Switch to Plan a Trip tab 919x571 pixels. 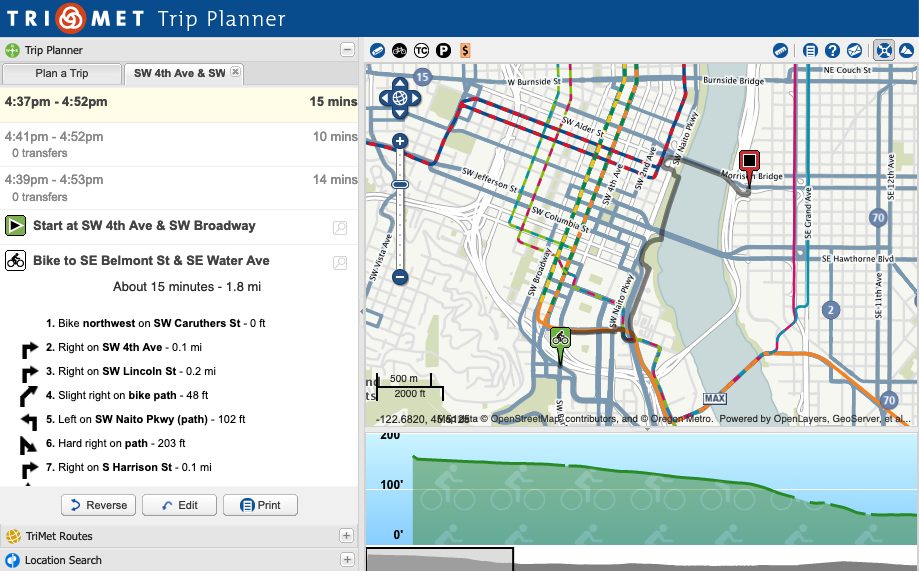point(62,73)
